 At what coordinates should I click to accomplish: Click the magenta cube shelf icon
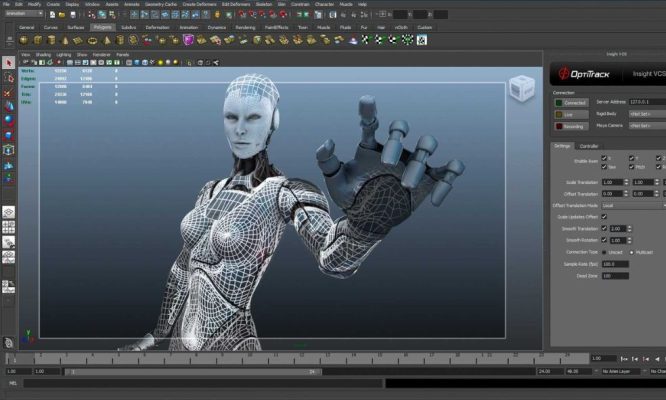pos(188,40)
